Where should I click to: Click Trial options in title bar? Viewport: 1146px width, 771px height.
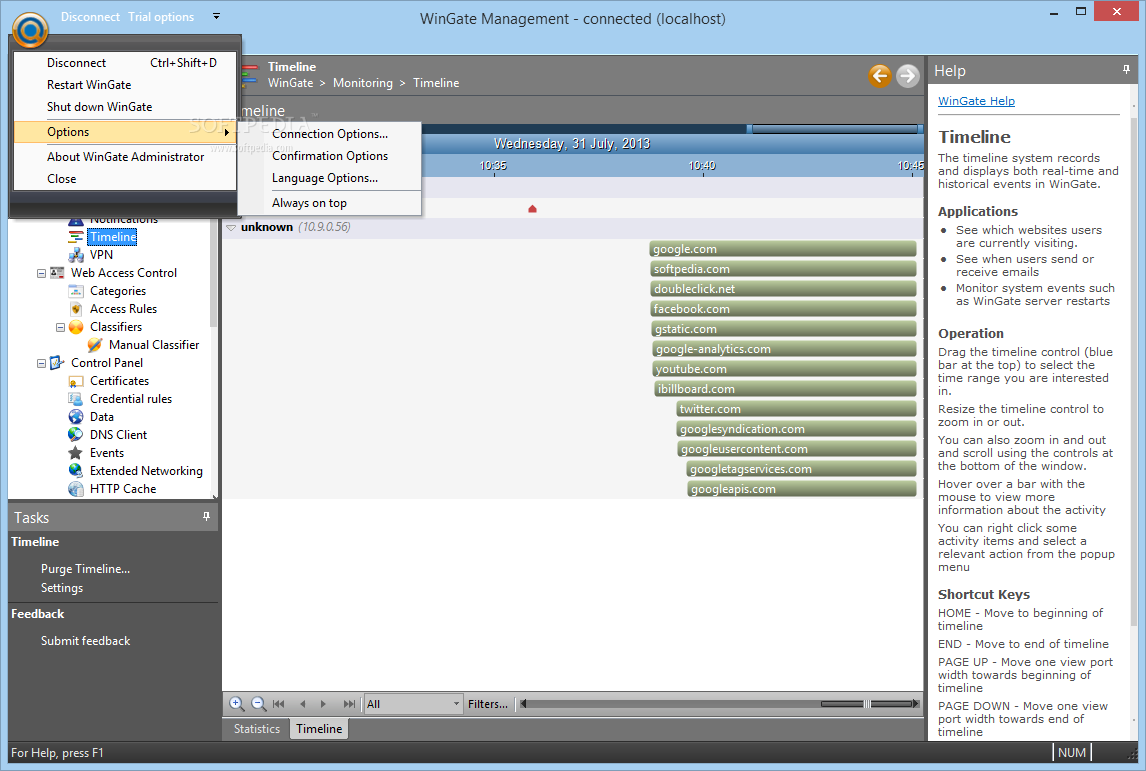[161, 16]
